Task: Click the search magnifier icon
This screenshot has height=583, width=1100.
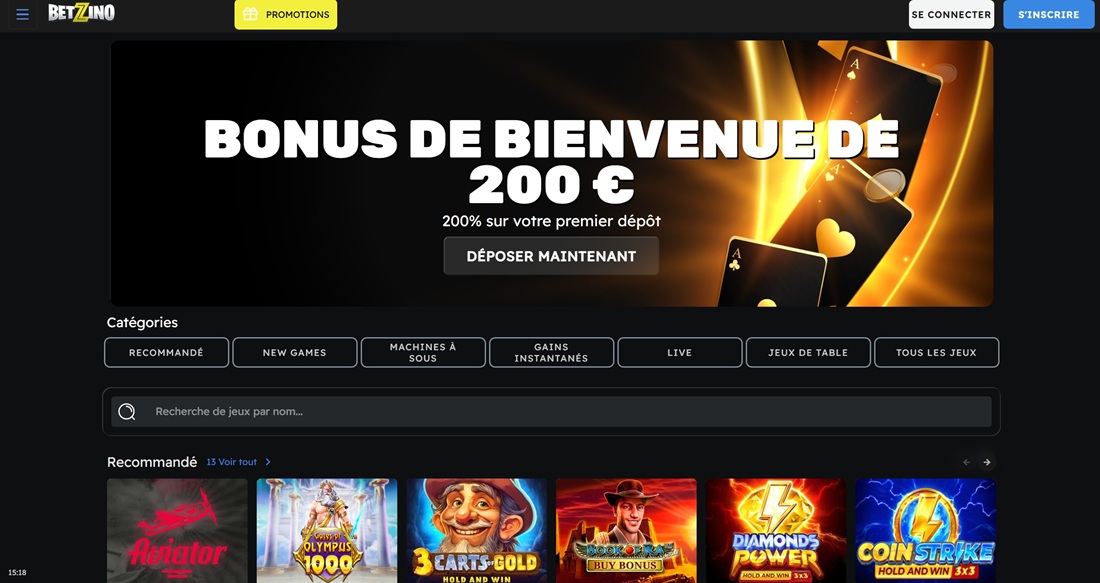Action: pyautogui.click(x=126, y=411)
